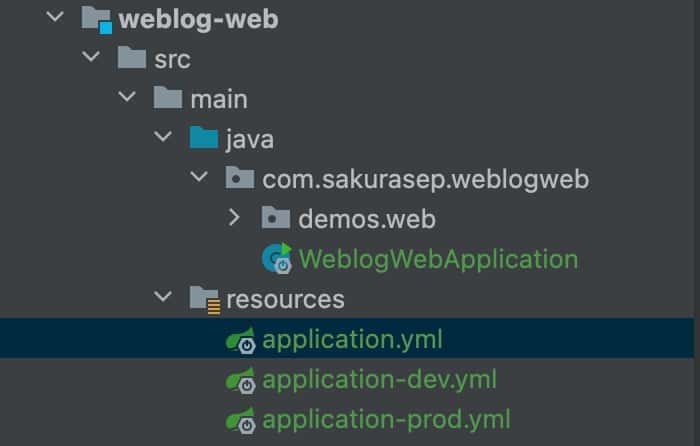Click the com.sakurasep.weblogweb package icon
Viewport: 700px width, 446px height.
[x=239, y=179]
